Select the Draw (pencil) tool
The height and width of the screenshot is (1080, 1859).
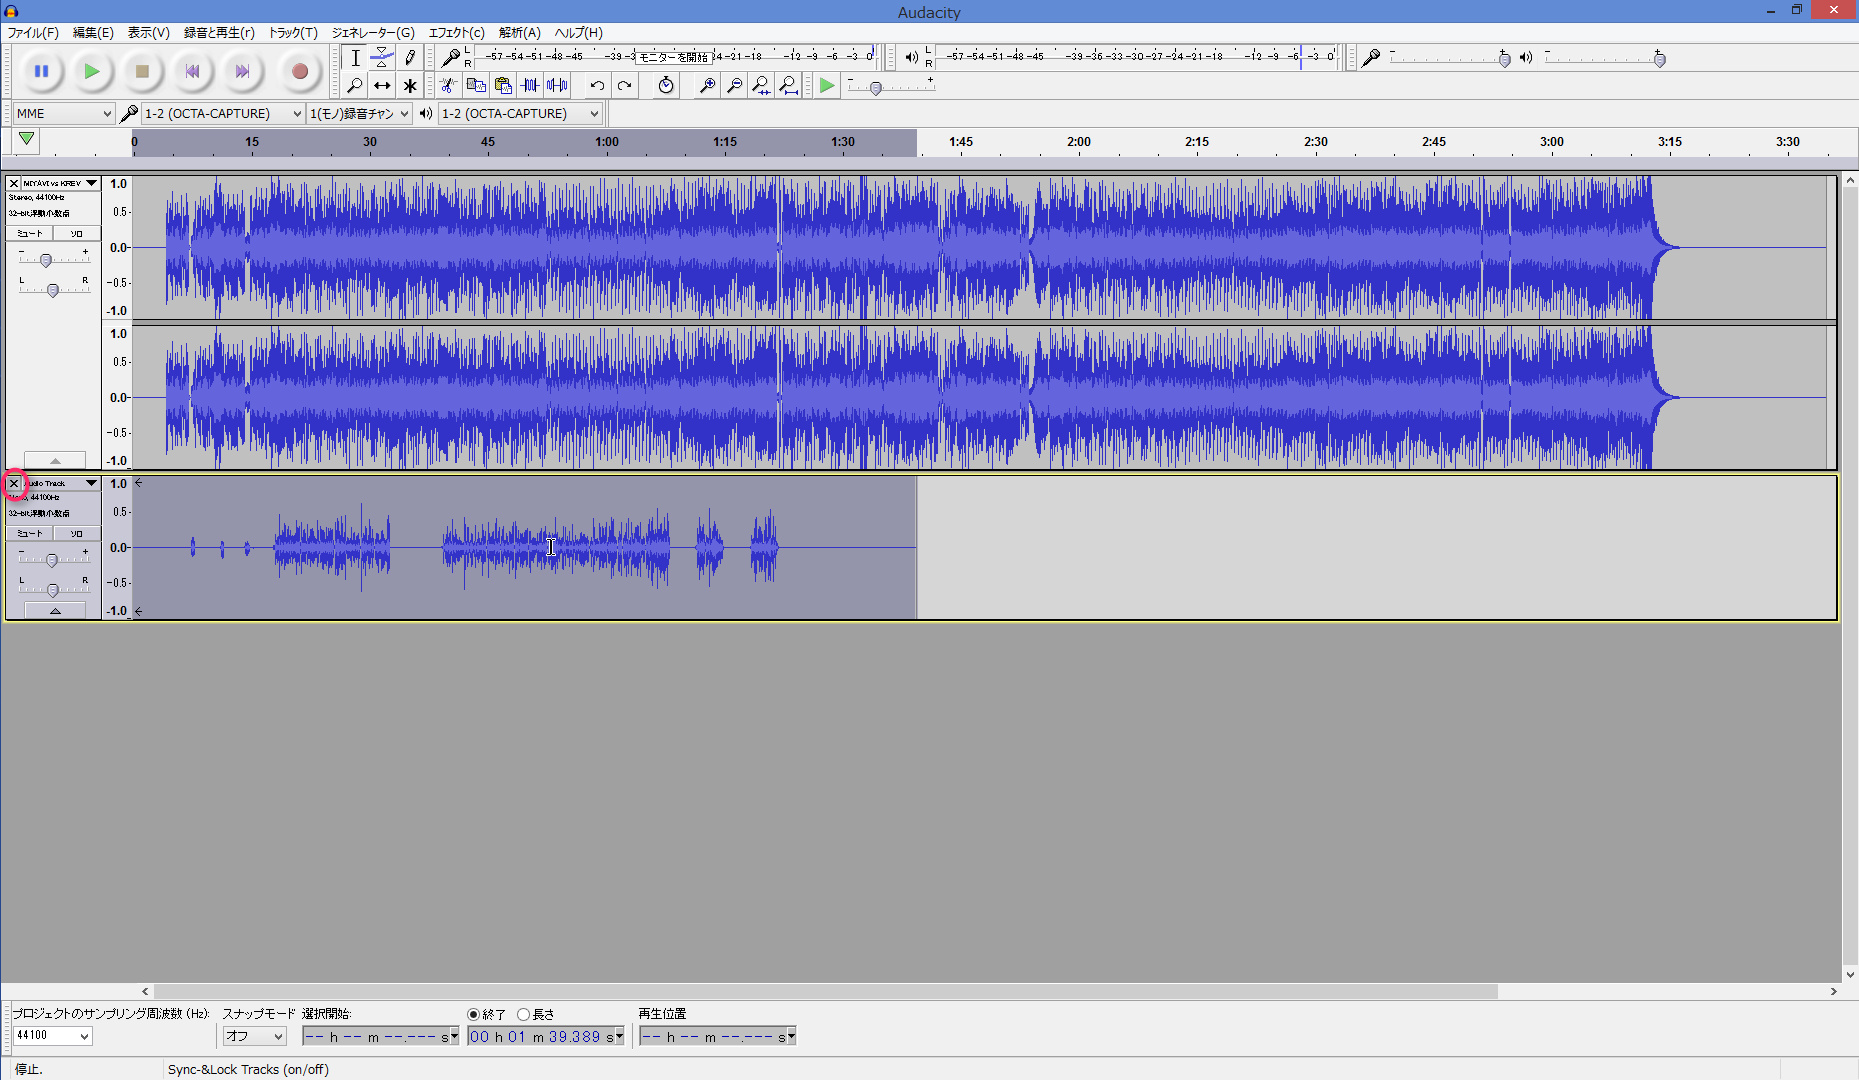click(409, 58)
